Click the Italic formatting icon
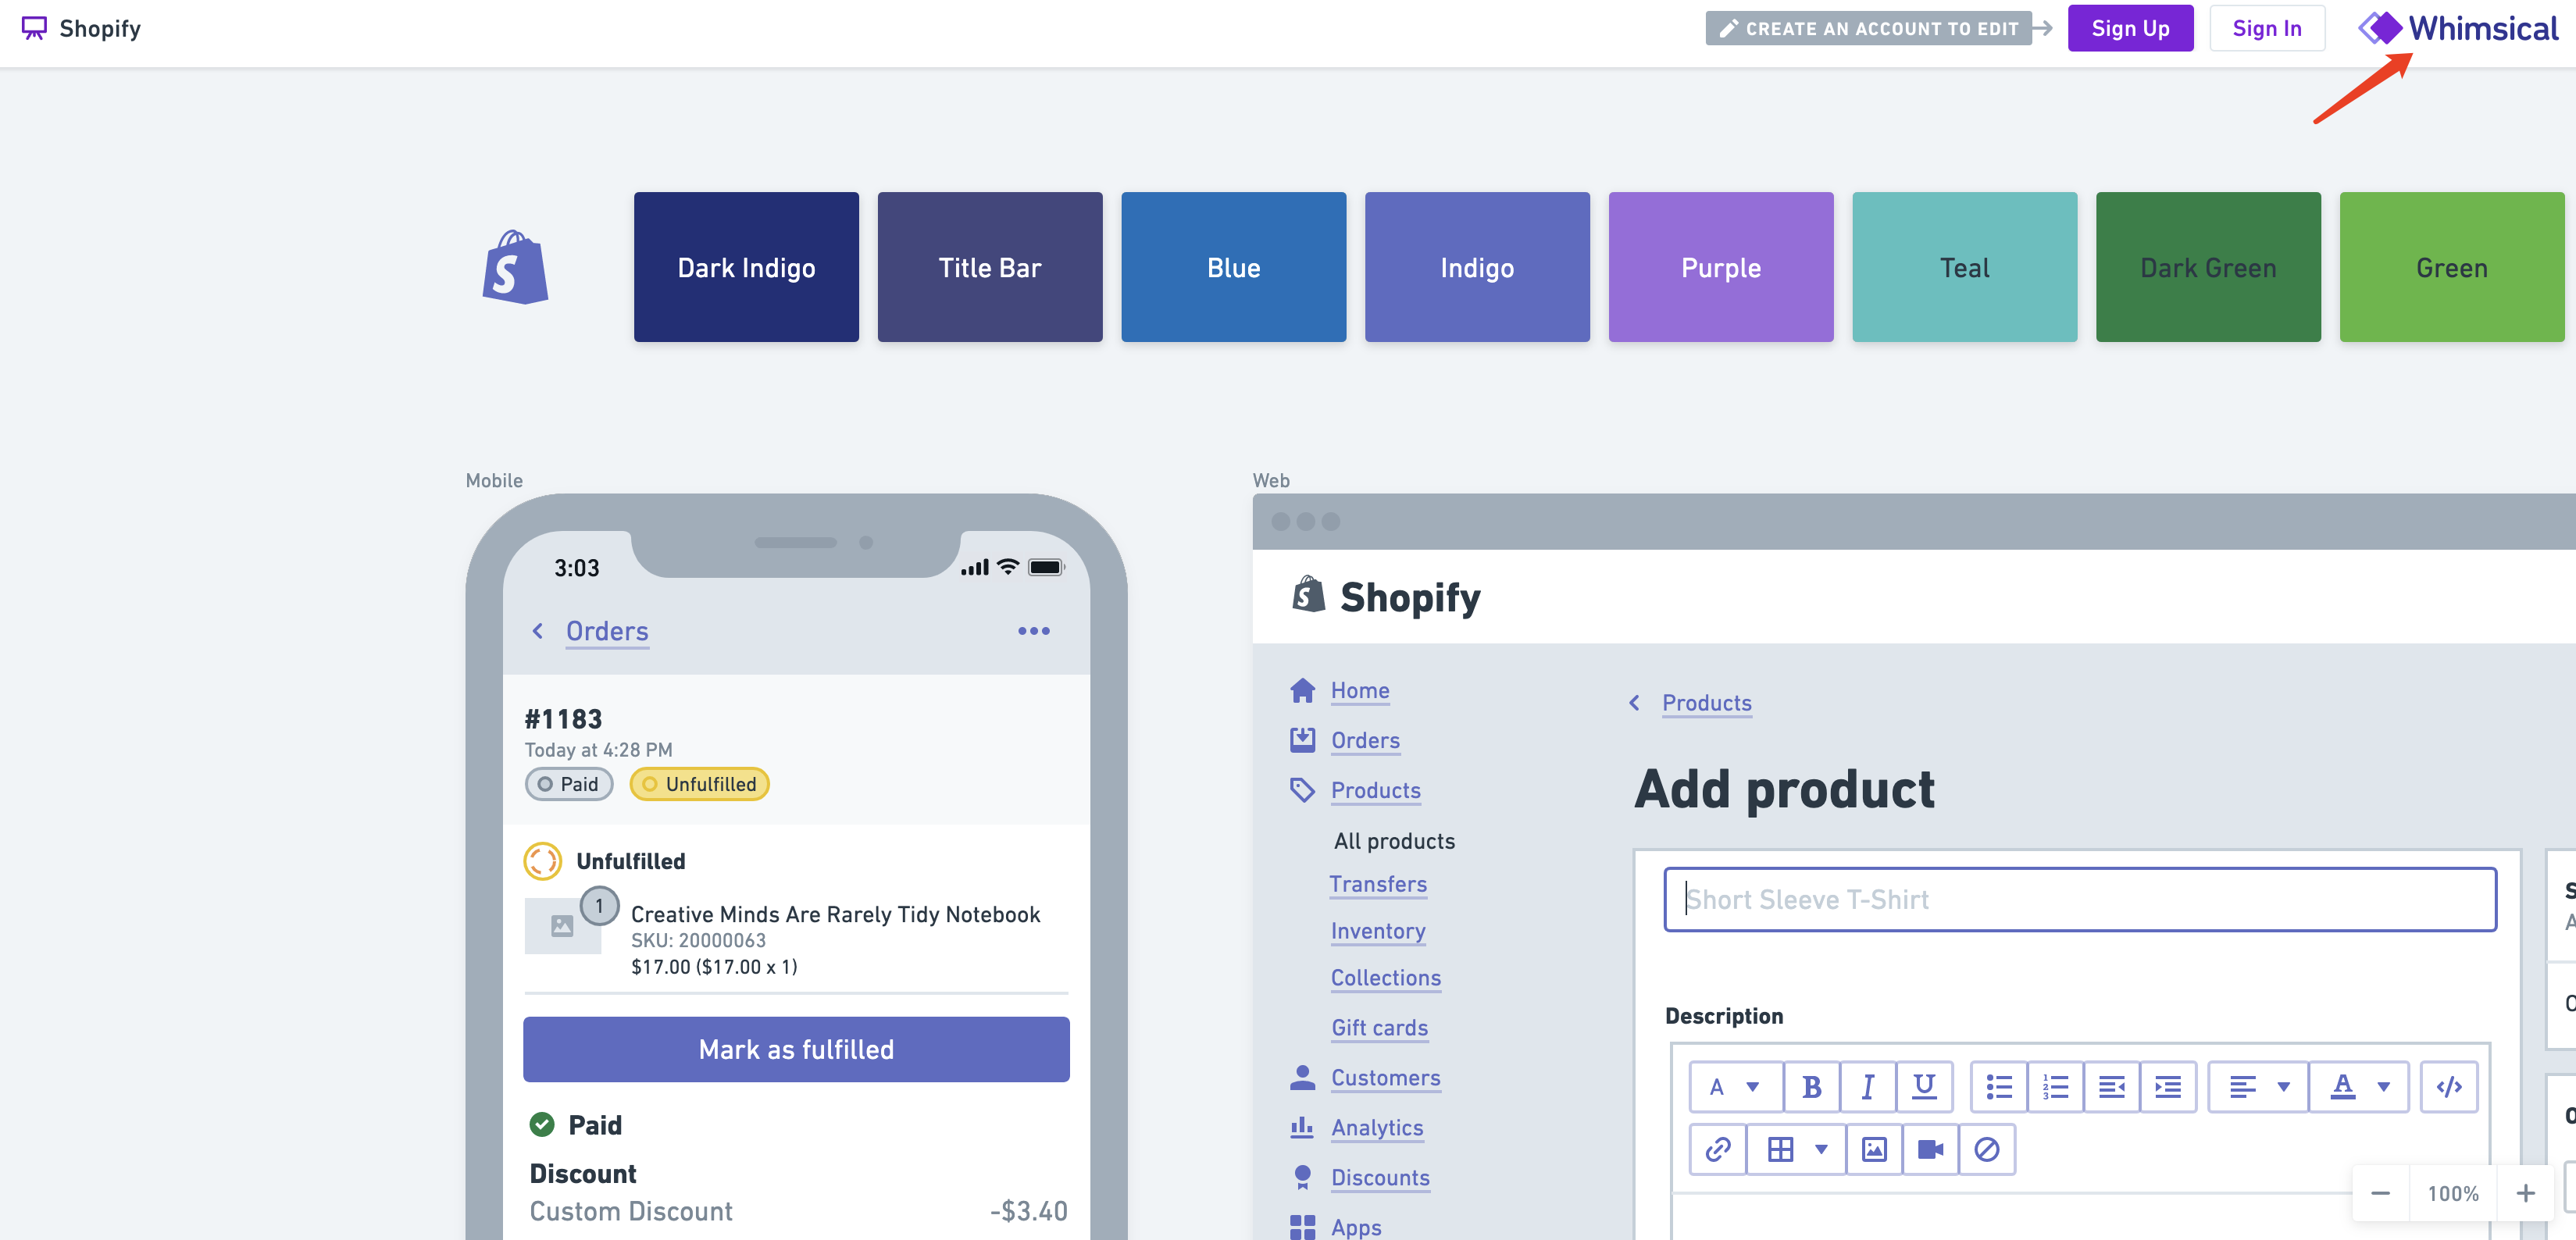Screen dimensions: 2576x1240 tap(1867, 1087)
